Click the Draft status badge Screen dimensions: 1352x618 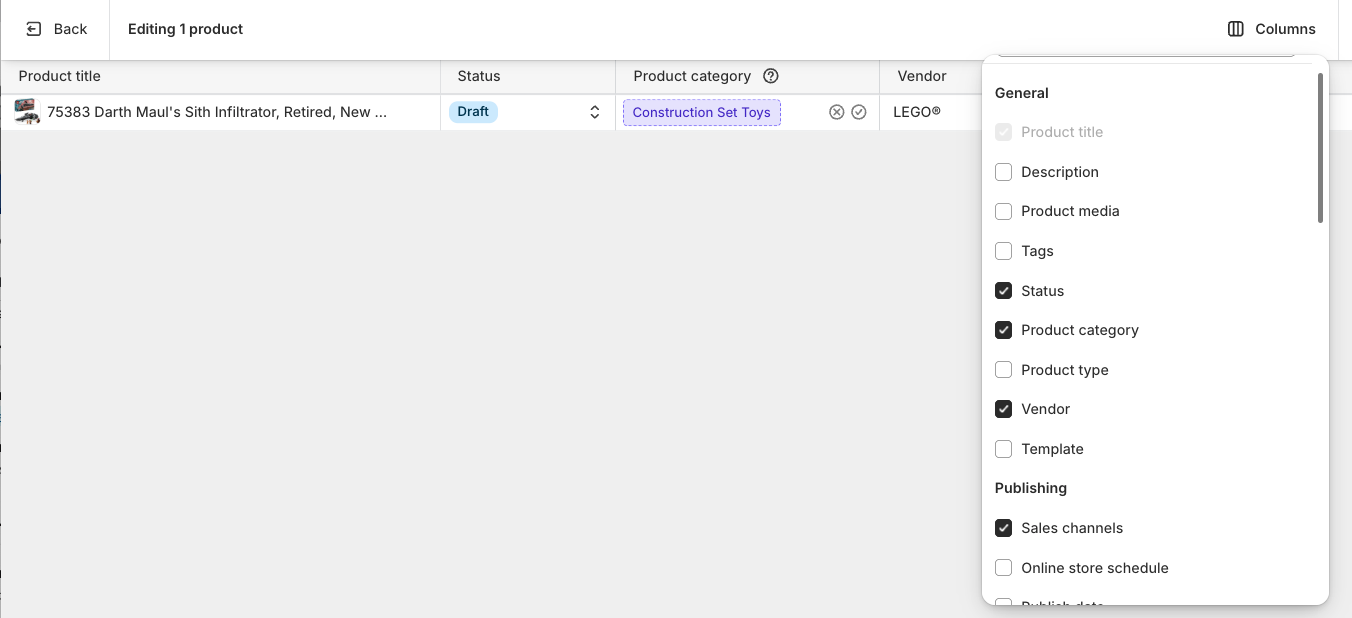click(473, 112)
